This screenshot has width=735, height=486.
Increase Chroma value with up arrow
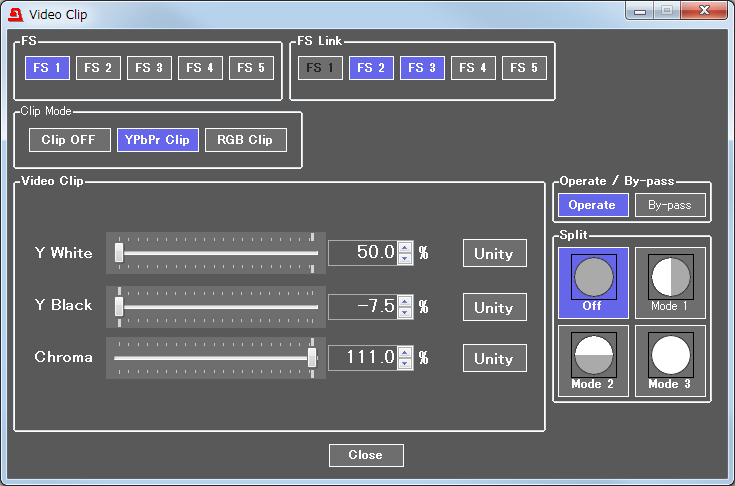(x=404, y=351)
